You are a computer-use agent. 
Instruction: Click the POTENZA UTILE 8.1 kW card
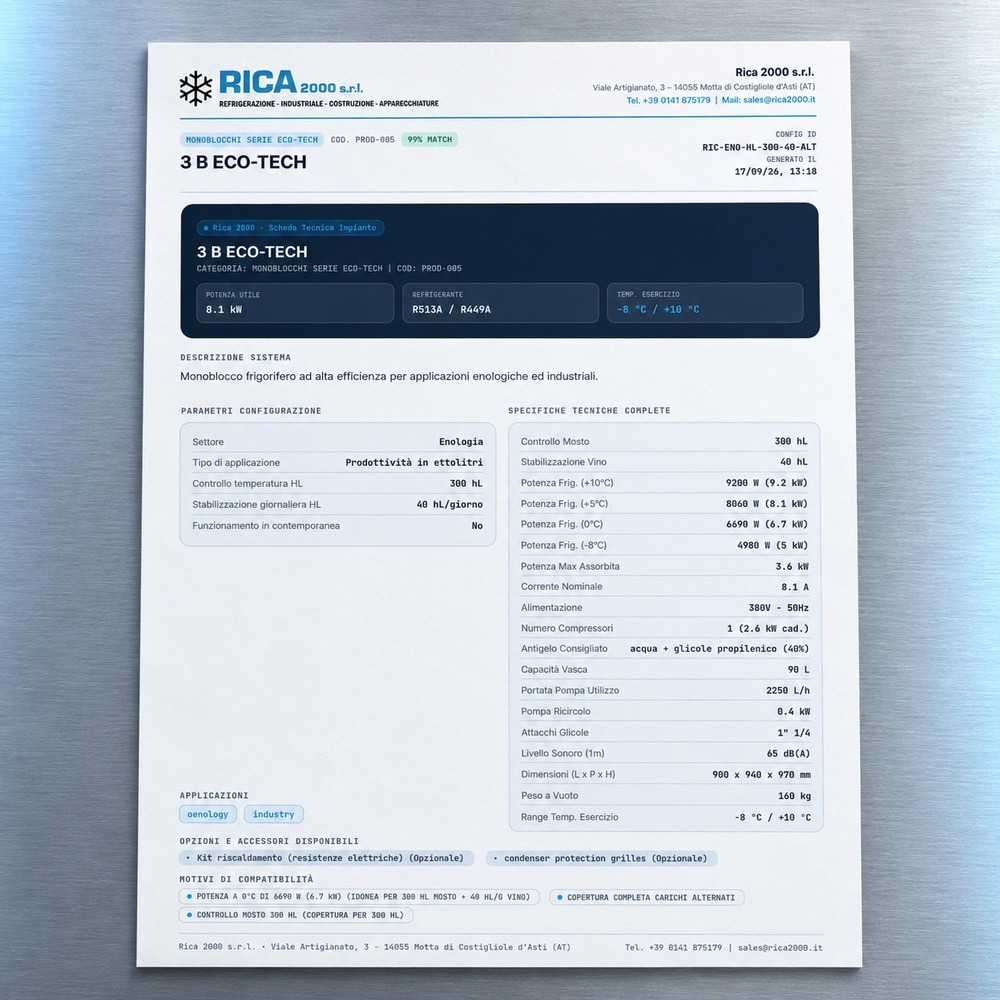pyautogui.click(x=295, y=303)
